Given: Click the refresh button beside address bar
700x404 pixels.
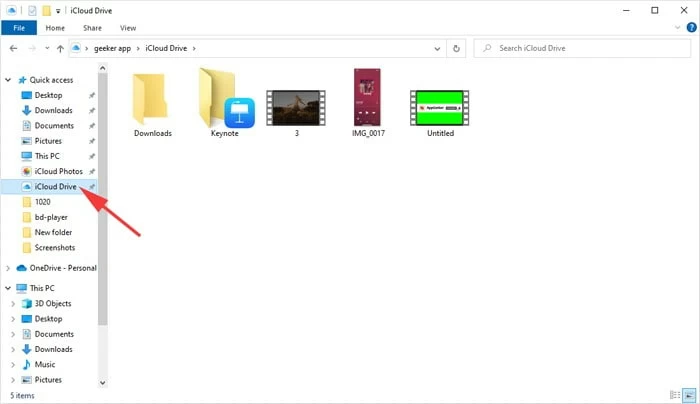Looking at the screenshot, I should point(456,48).
